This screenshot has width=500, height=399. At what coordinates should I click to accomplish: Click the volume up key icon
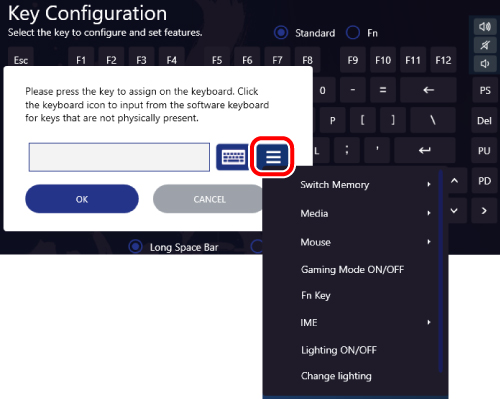pos(485,26)
